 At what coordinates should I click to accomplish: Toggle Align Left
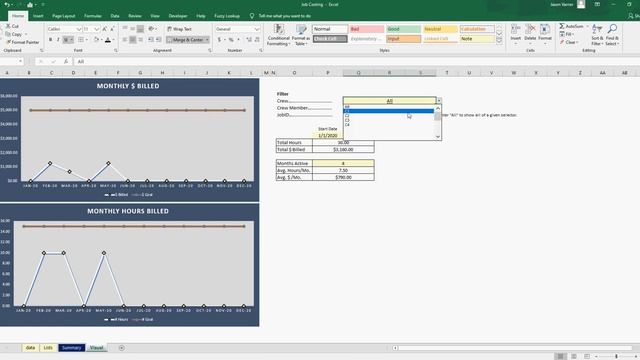[125, 40]
